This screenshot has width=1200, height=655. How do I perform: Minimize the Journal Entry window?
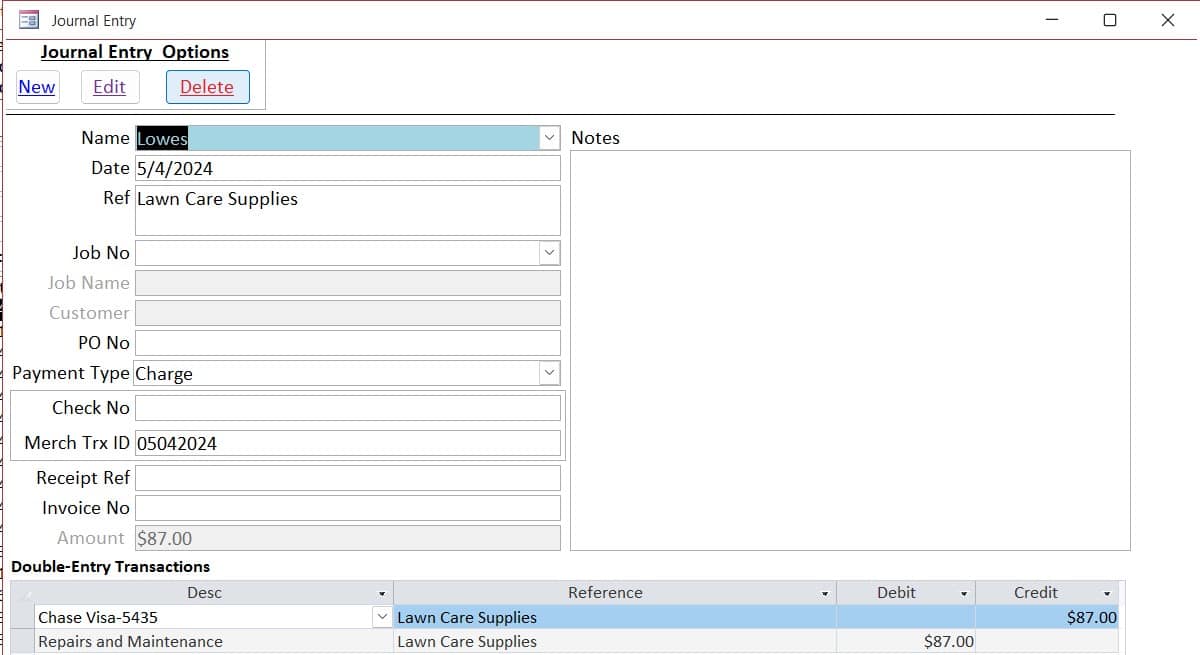1052,20
